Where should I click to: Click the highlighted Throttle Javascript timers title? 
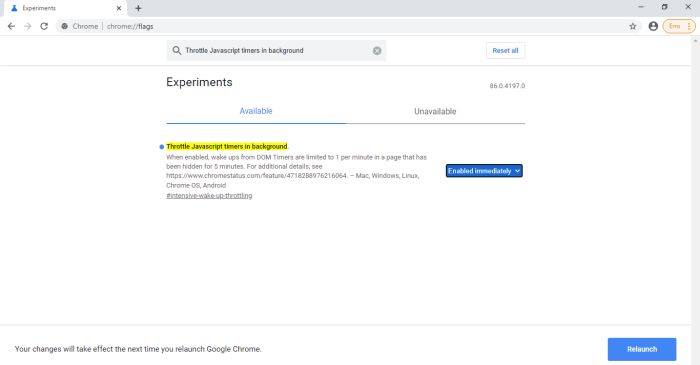[227, 146]
